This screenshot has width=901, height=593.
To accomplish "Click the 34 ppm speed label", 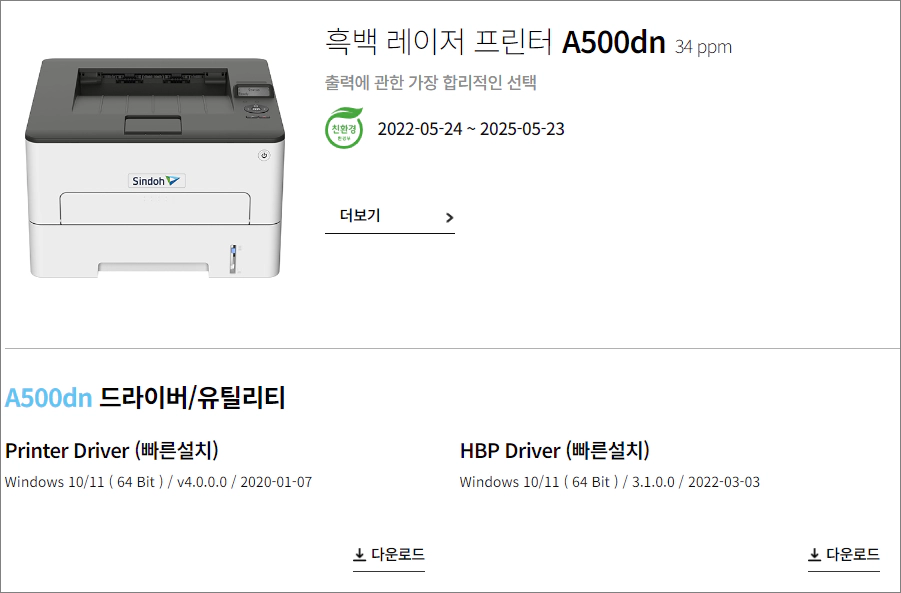I will coord(703,47).
